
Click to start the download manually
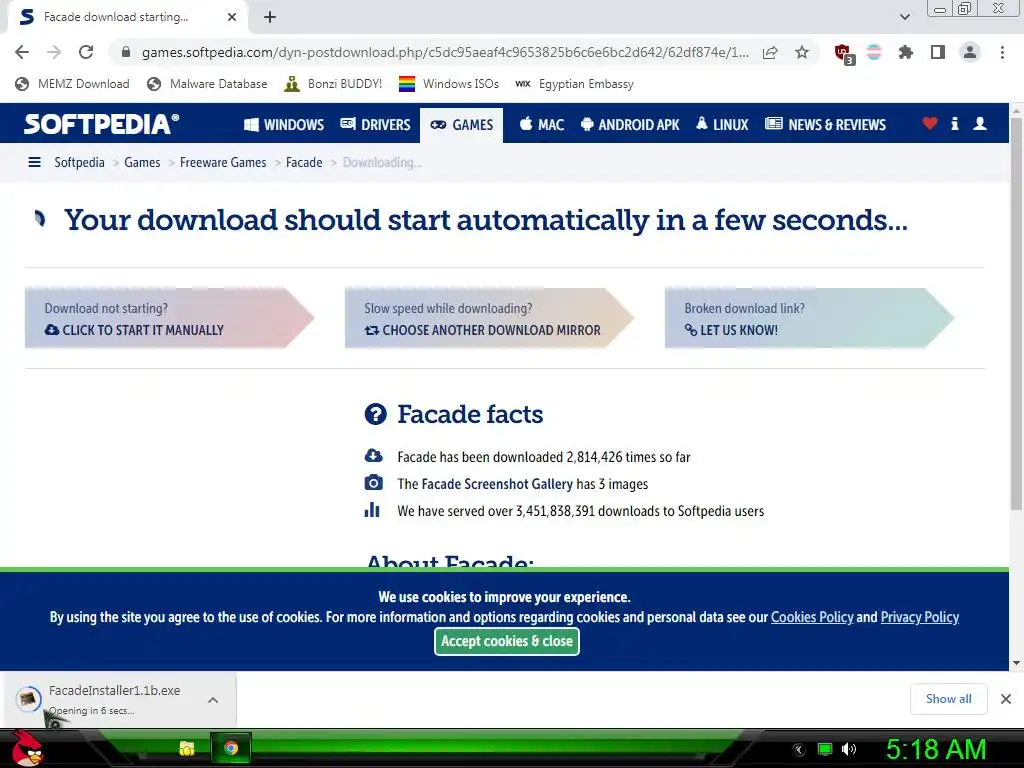click(x=169, y=318)
